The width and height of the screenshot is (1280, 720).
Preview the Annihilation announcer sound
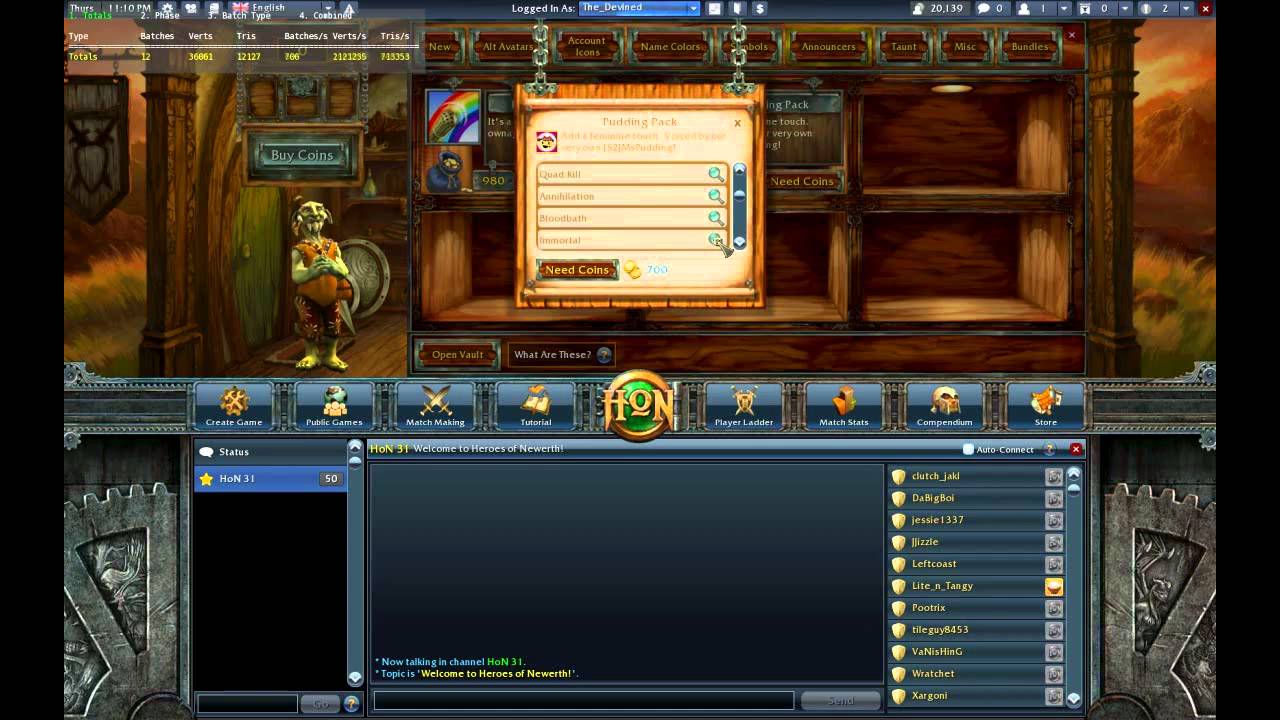[715, 196]
